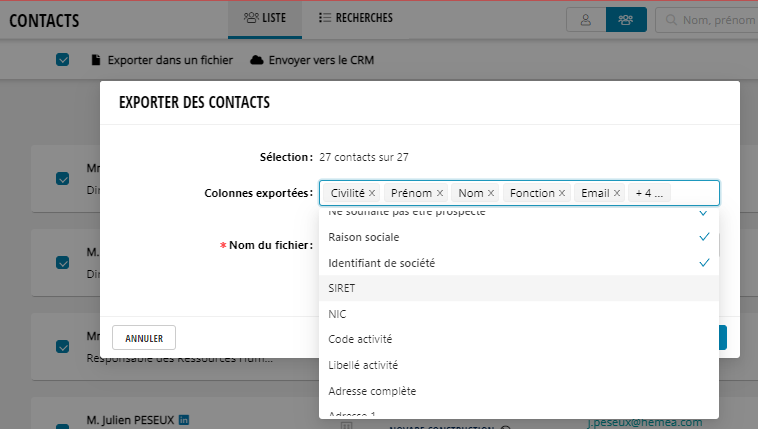Select NIC in column list
The width and height of the screenshot is (758, 429).
click(519, 314)
